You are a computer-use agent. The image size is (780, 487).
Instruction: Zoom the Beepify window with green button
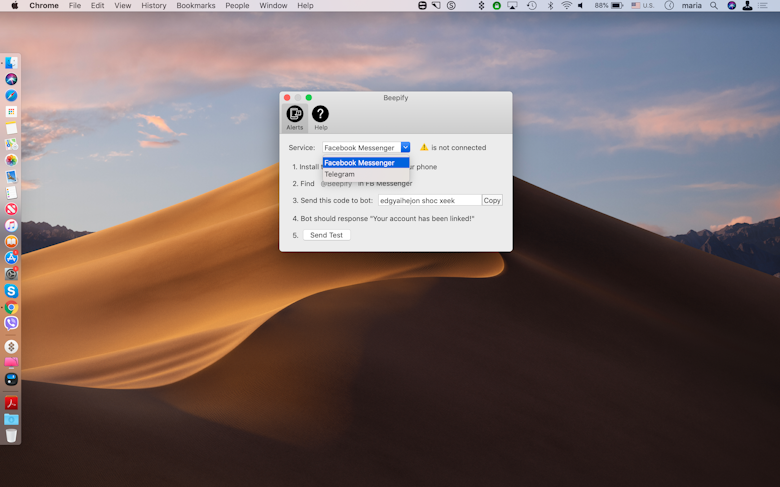(309, 97)
